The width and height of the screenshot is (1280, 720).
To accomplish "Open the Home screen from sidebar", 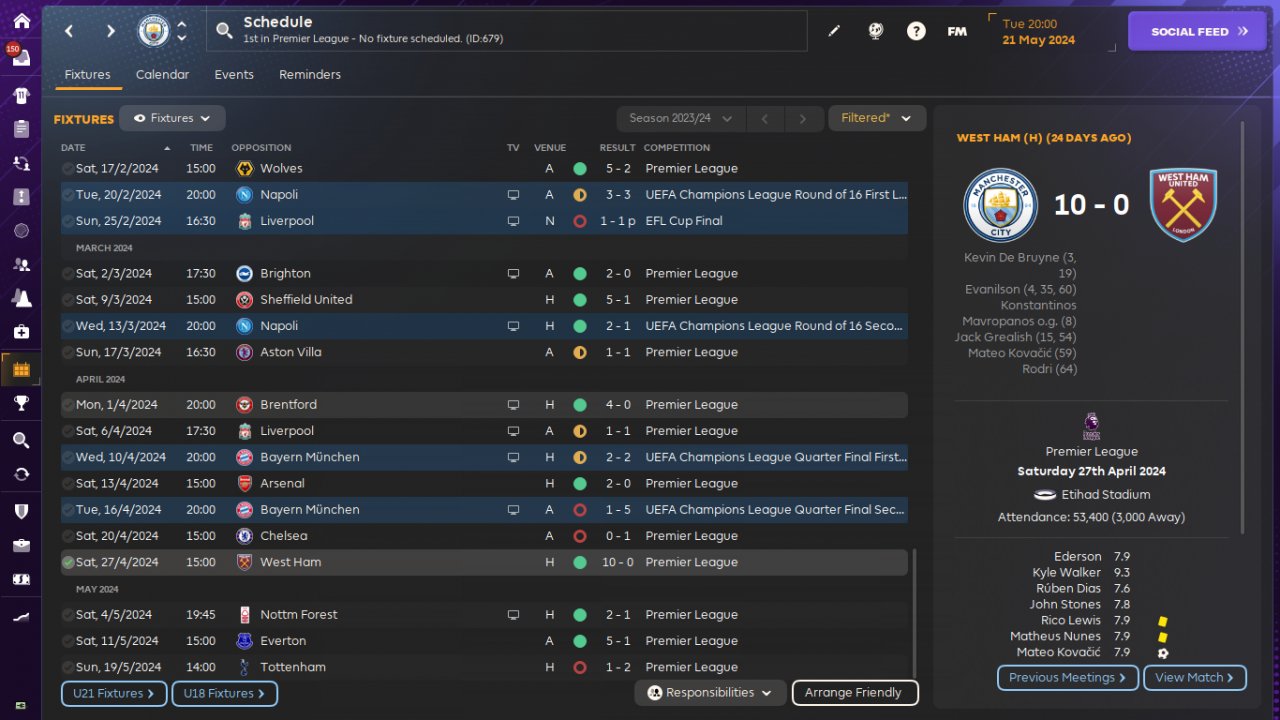I will click(x=21, y=21).
